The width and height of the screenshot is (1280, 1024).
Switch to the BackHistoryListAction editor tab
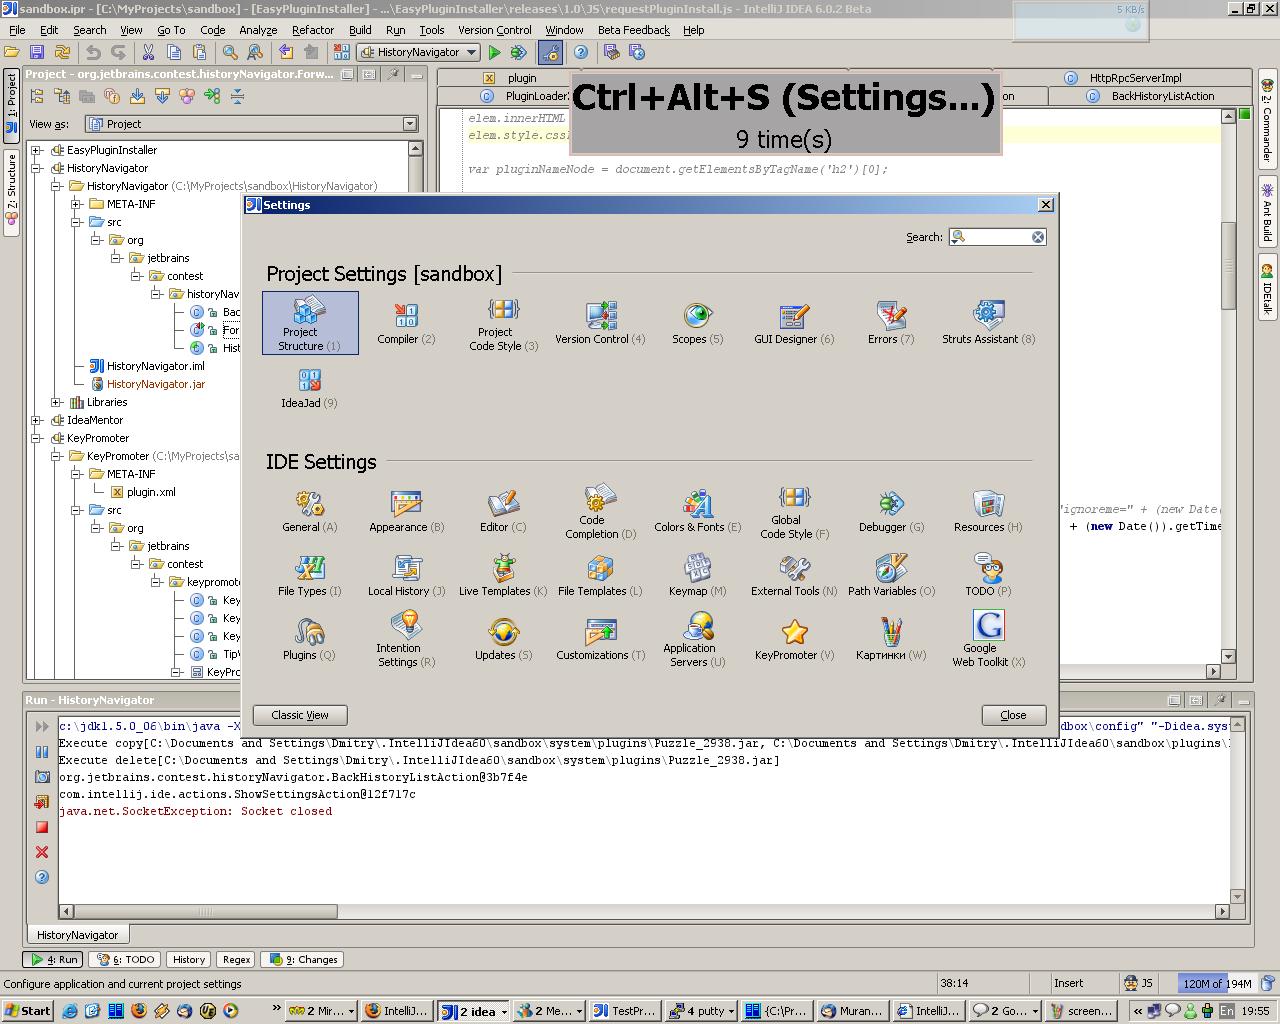1162,96
